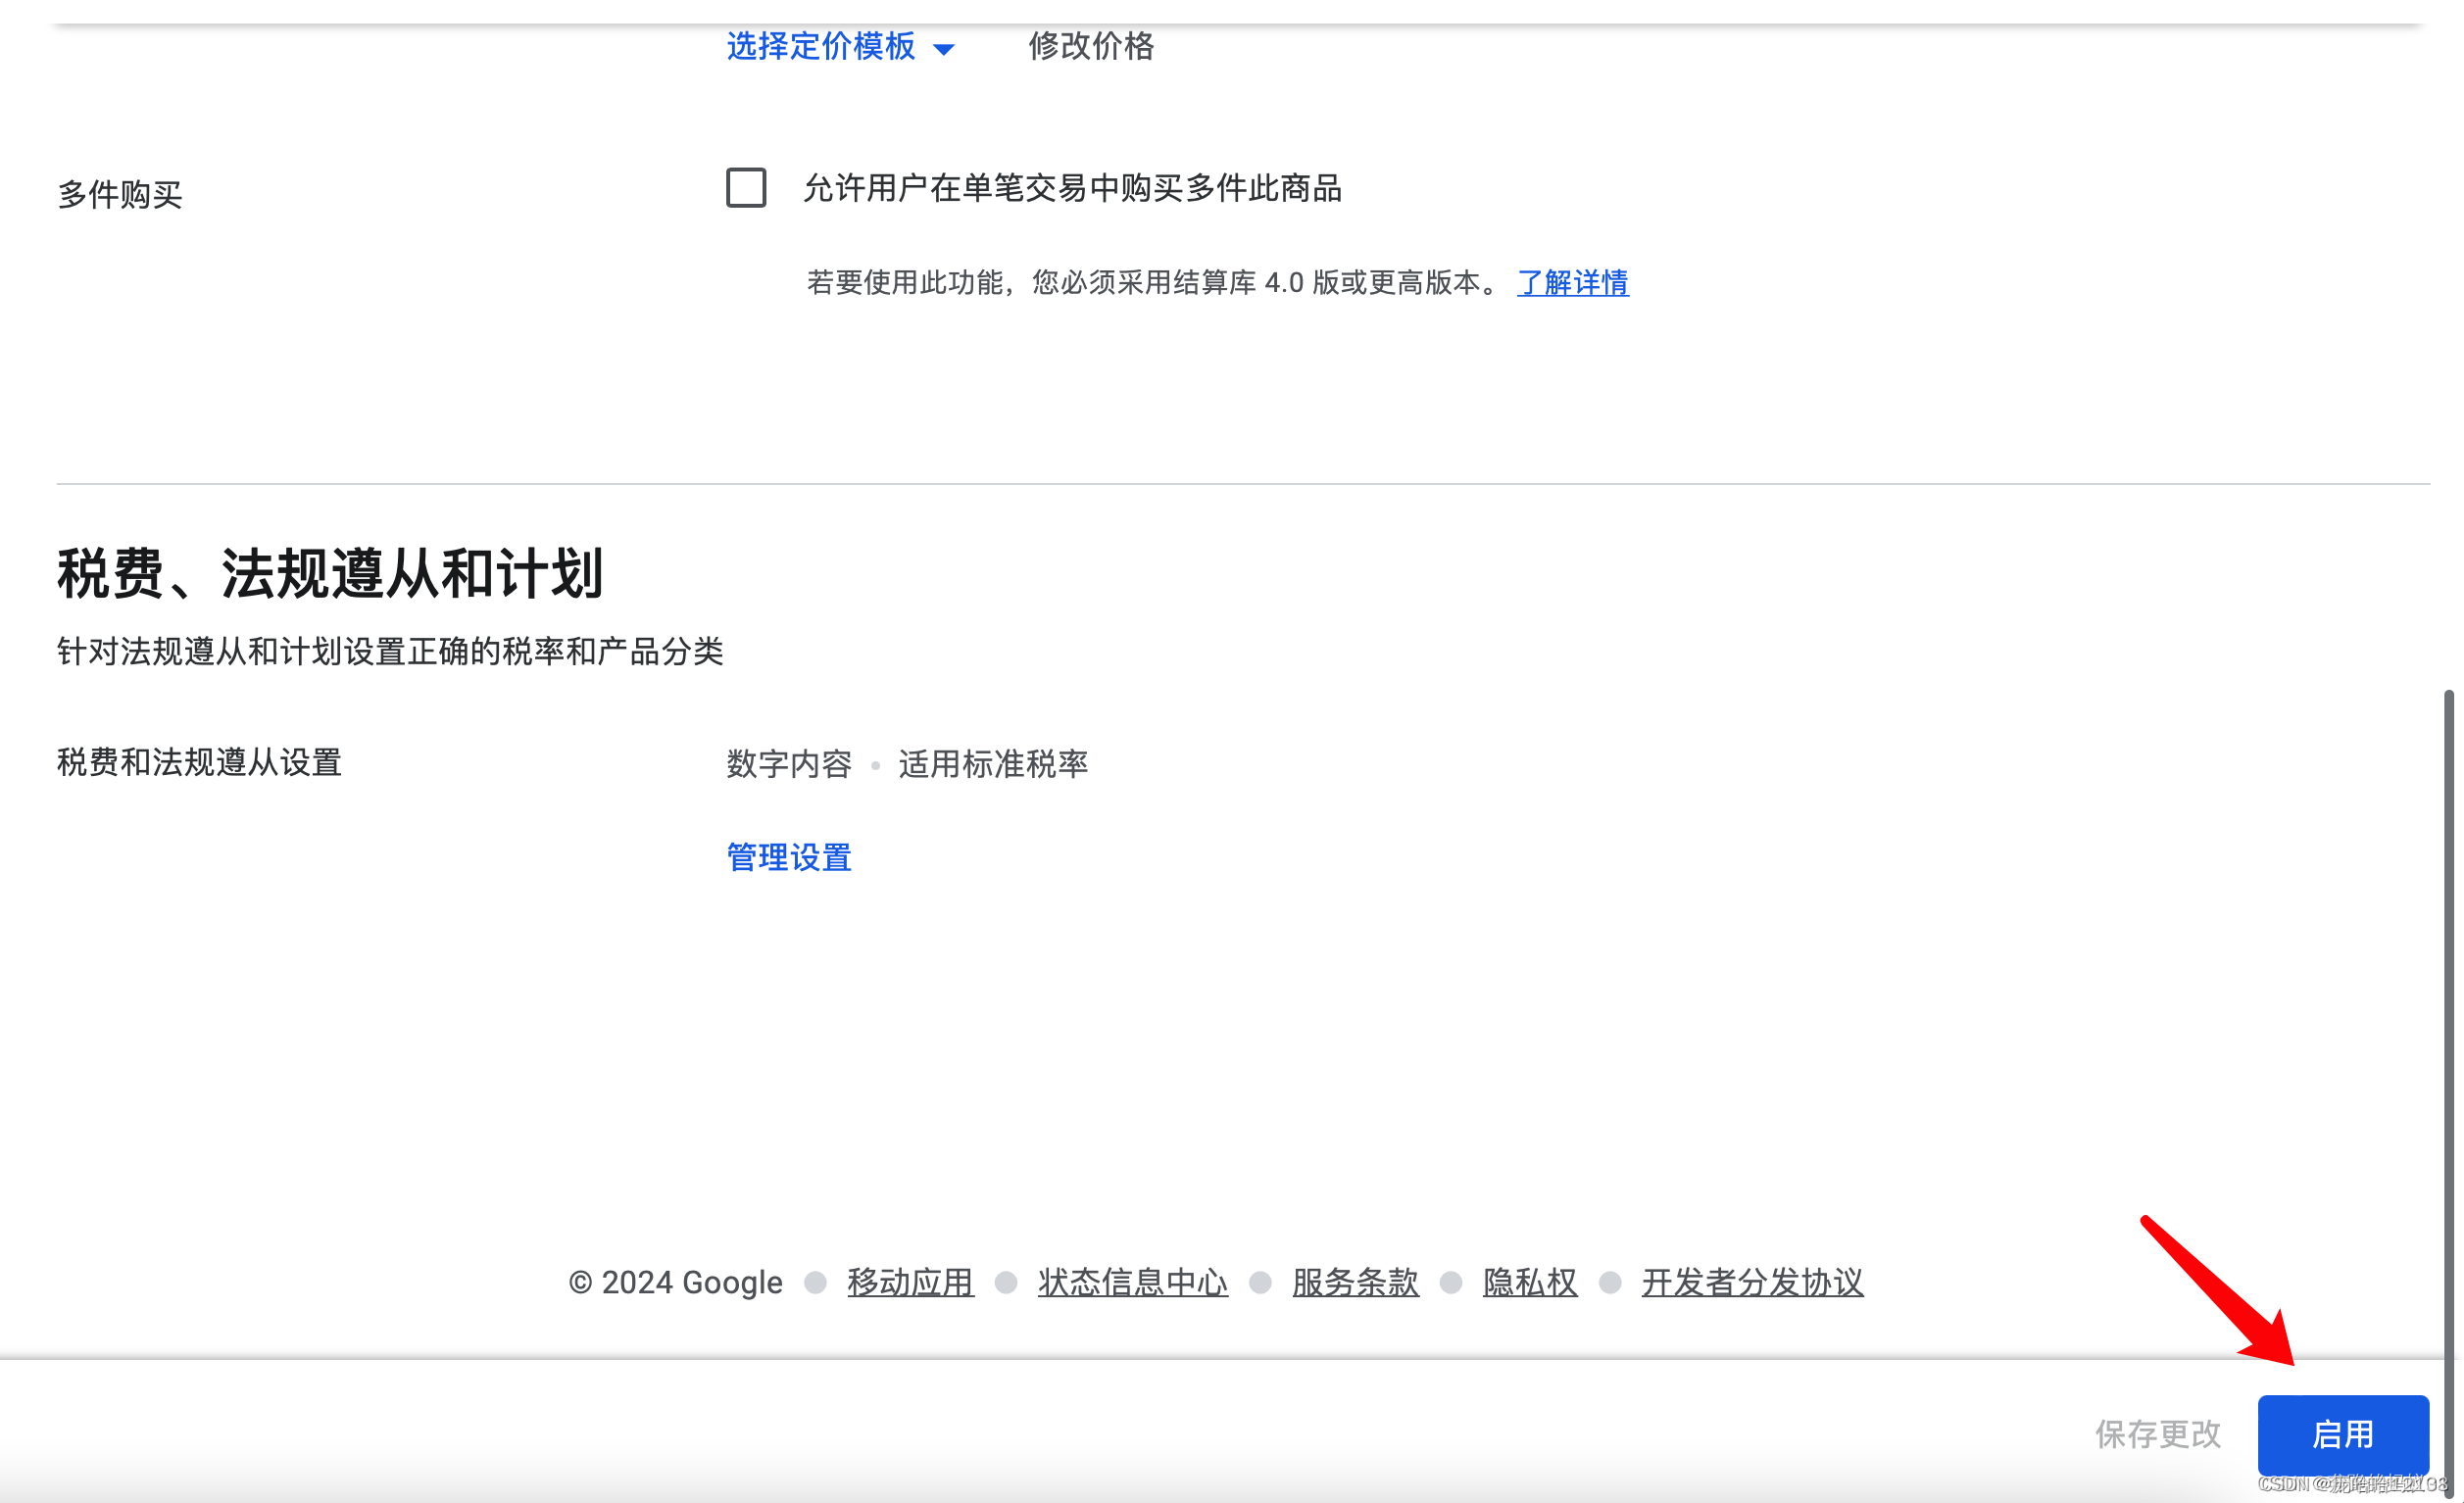The image size is (2464, 1503).
Task: Visit the 状态信息中心 page
Action: pyautogui.click(x=1131, y=1282)
